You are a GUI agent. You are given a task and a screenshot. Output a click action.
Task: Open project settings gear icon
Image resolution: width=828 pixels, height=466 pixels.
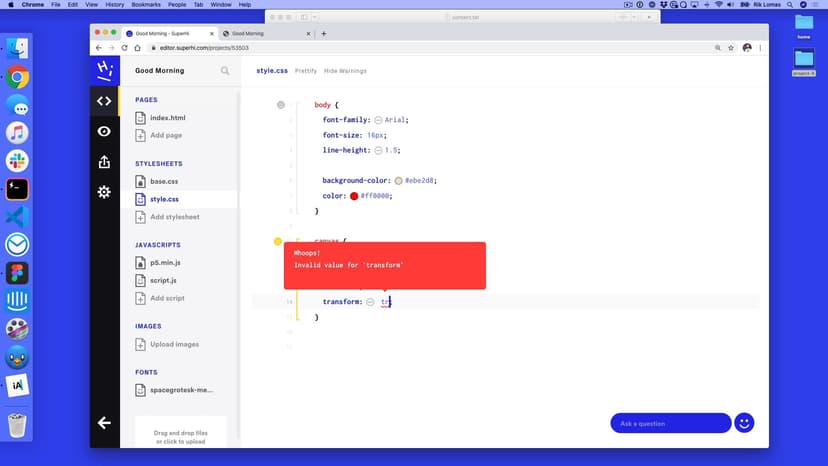click(104, 192)
